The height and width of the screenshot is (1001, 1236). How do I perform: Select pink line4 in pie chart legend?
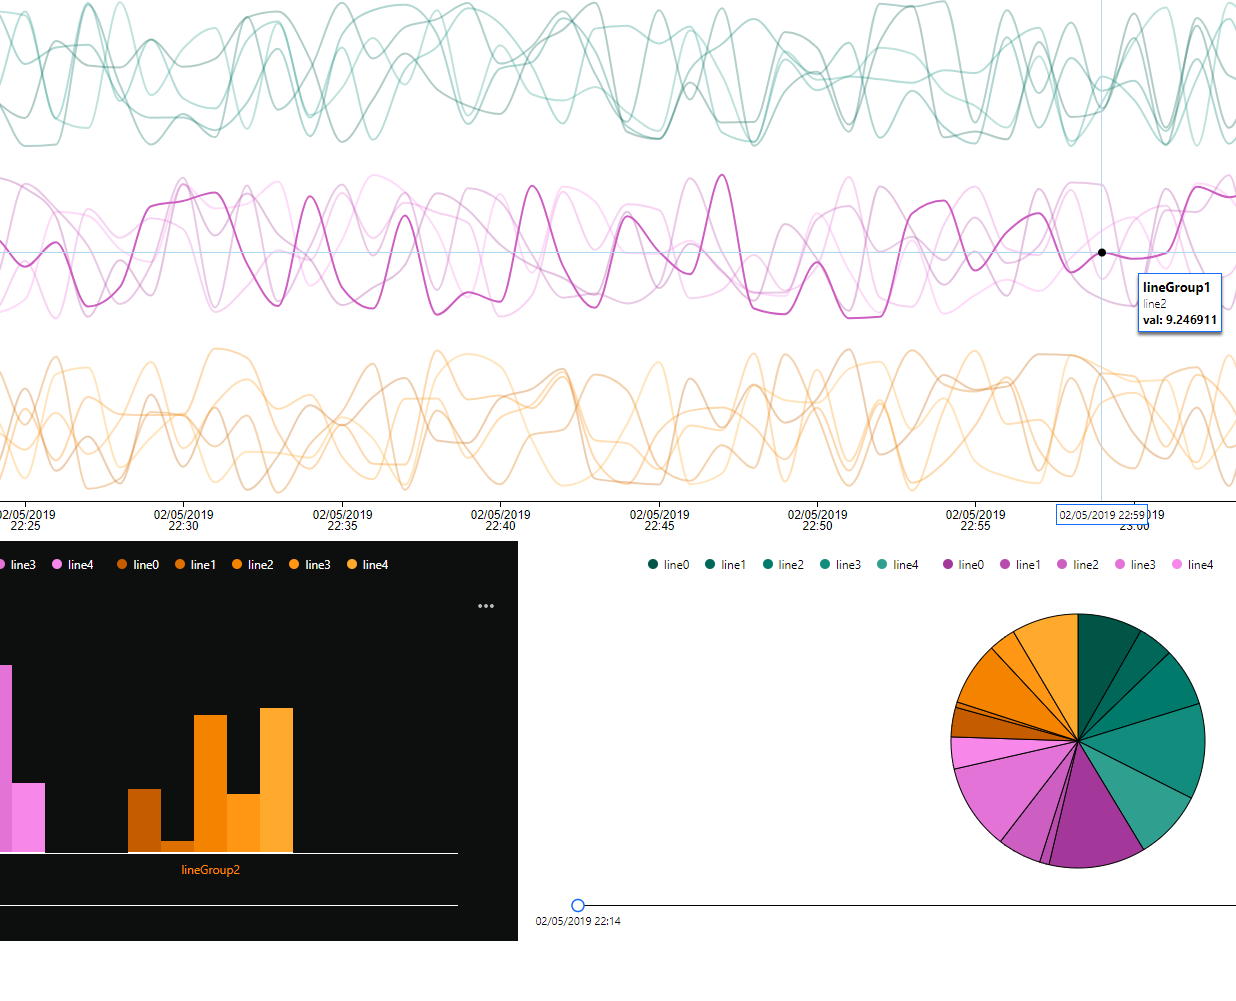click(x=1192, y=565)
